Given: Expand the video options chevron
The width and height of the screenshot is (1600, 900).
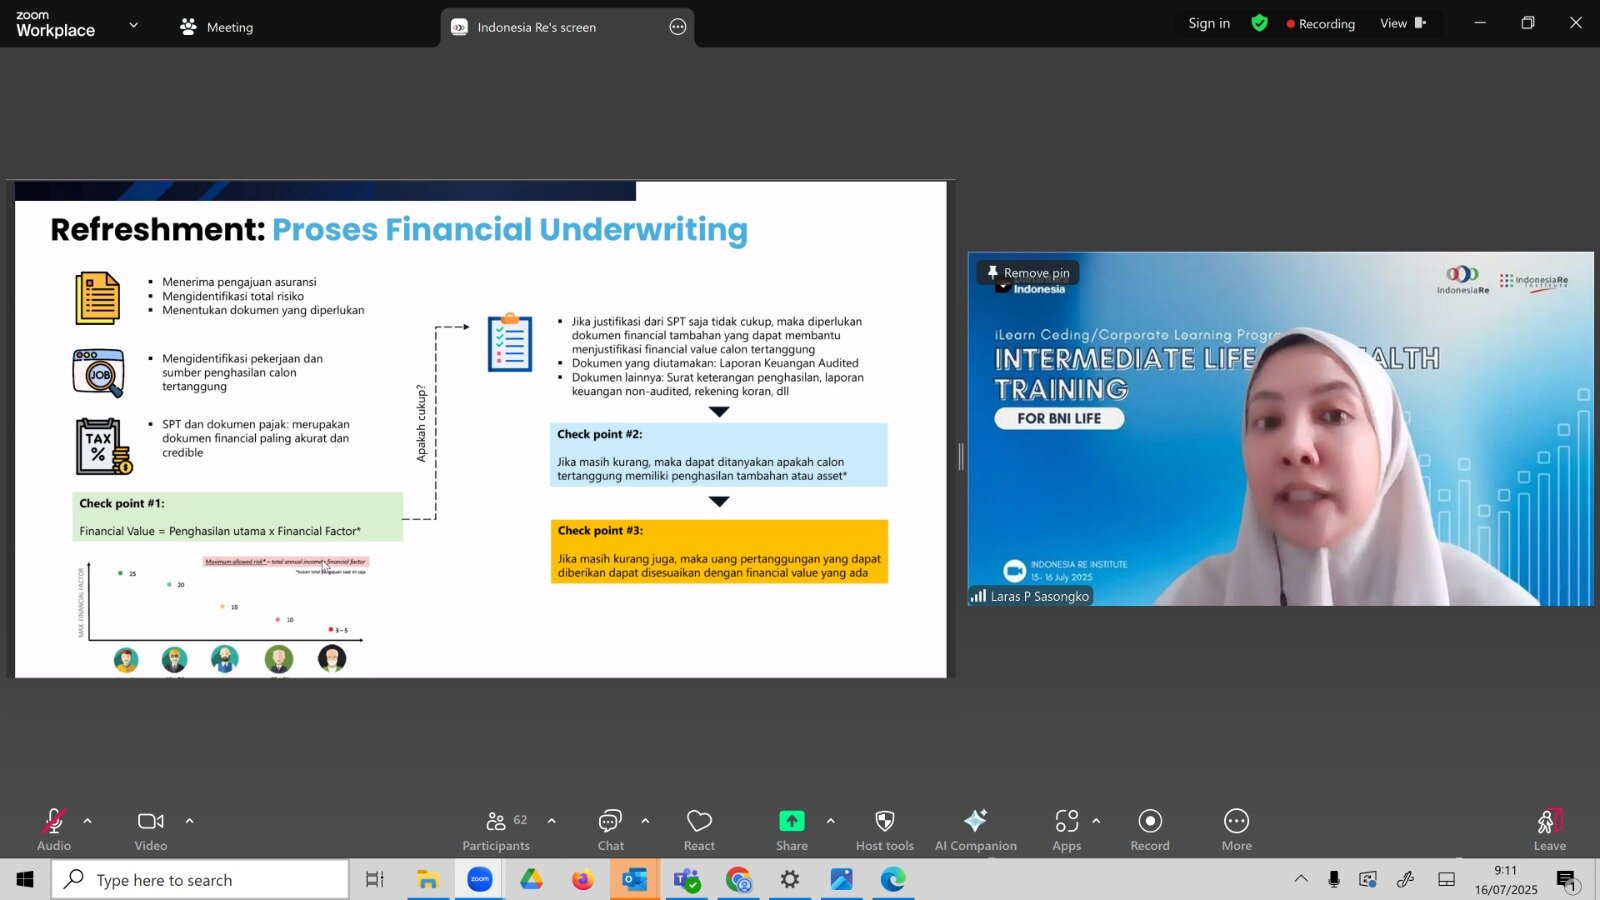Looking at the screenshot, I should coord(190,821).
